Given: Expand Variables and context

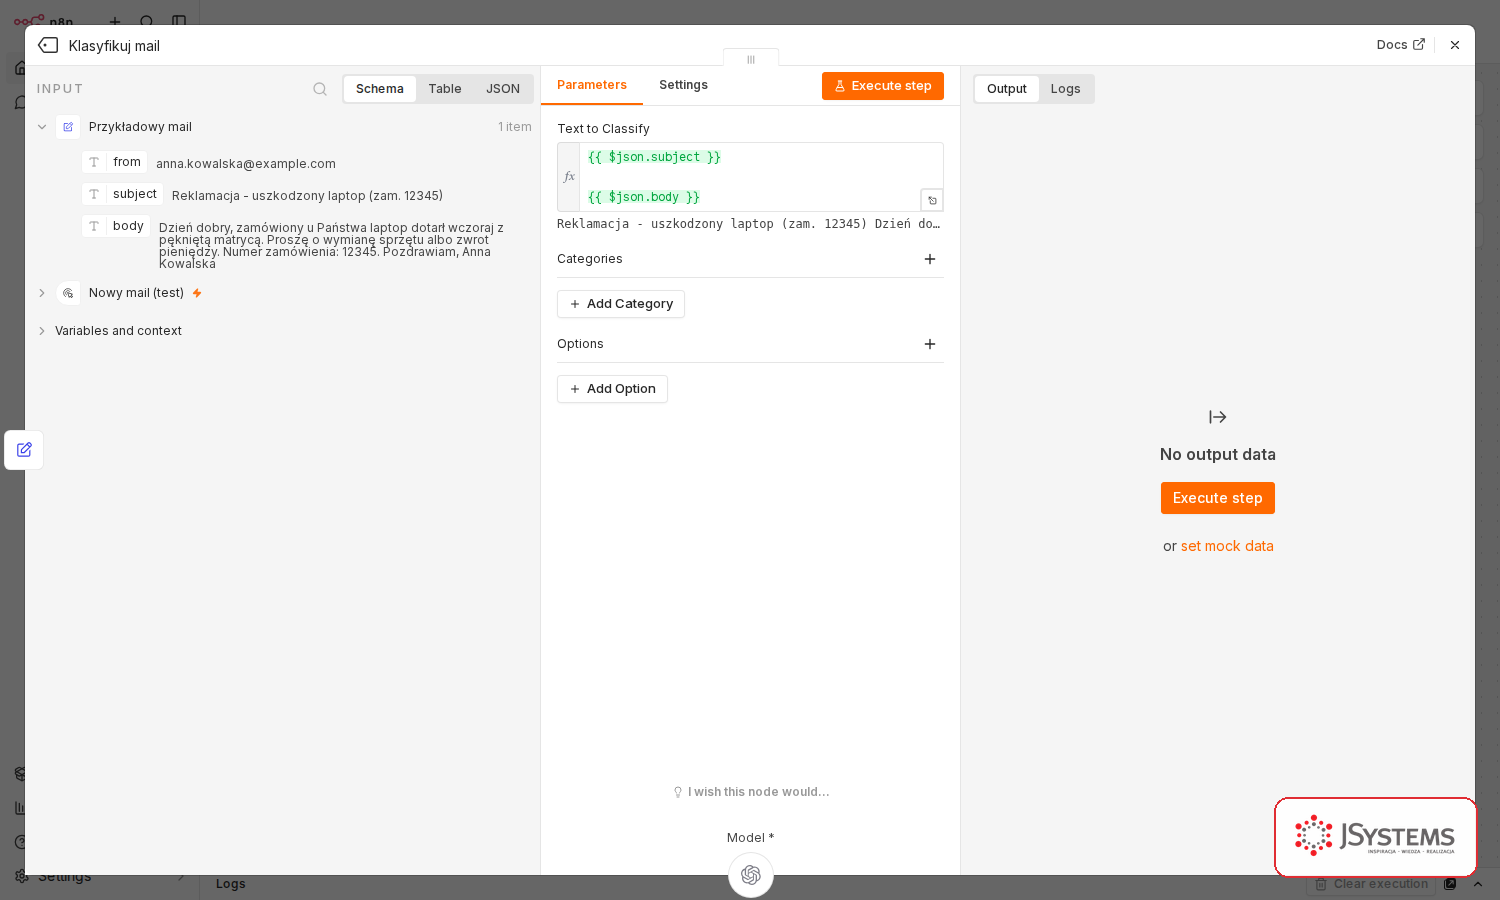Looking at the screenshot, I should (42, 331).
